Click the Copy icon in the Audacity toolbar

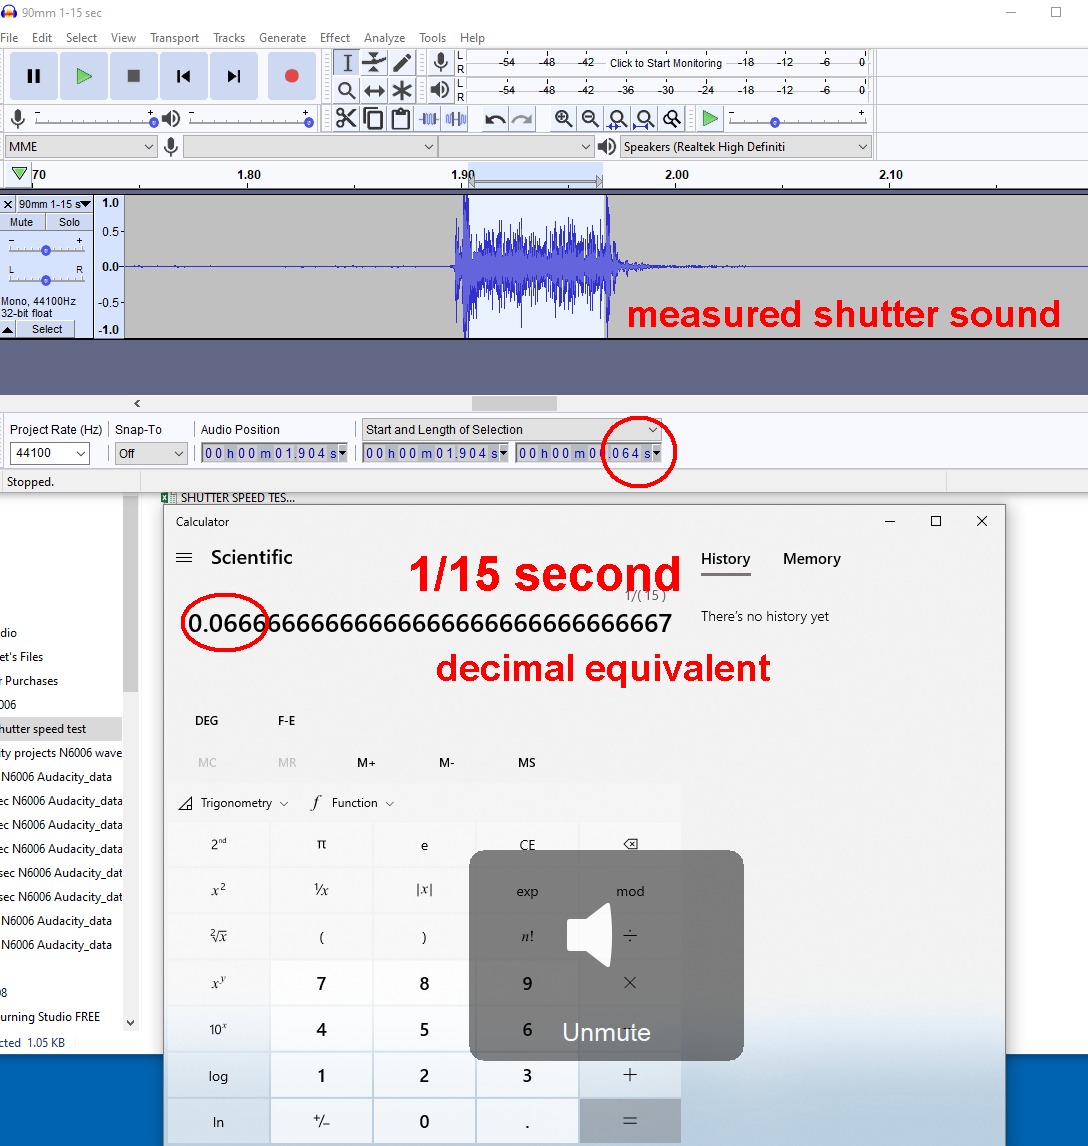(x=373, y=118)
